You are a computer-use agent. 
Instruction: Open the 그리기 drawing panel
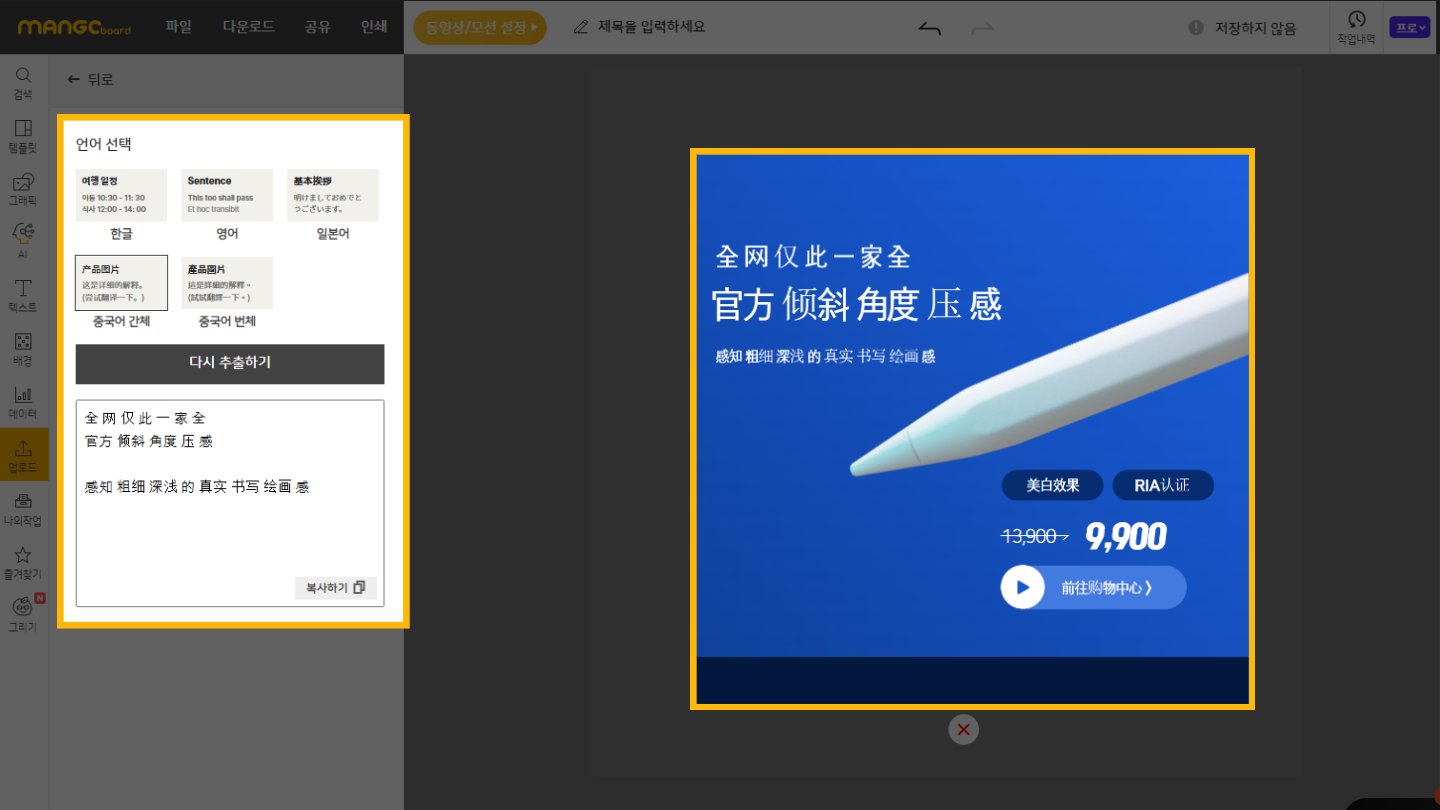click(23, 616)
